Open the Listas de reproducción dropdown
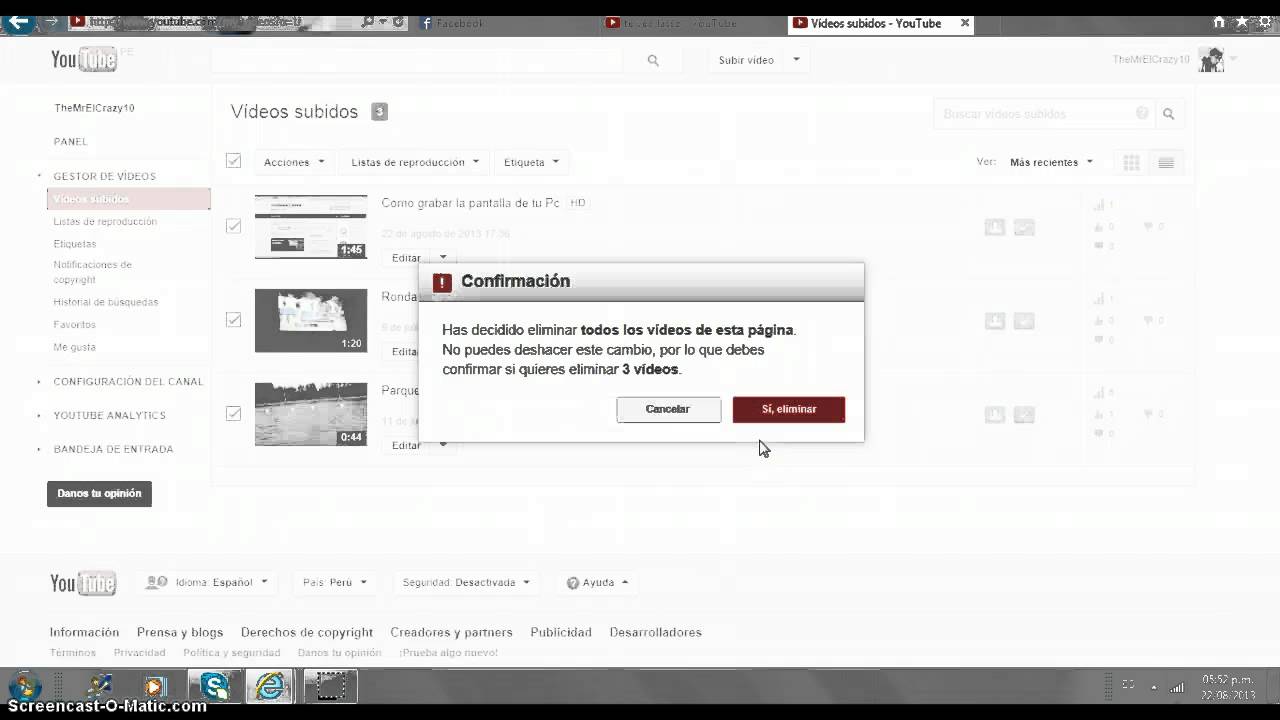Screen dimensions: 1280x720 point(415,162)
